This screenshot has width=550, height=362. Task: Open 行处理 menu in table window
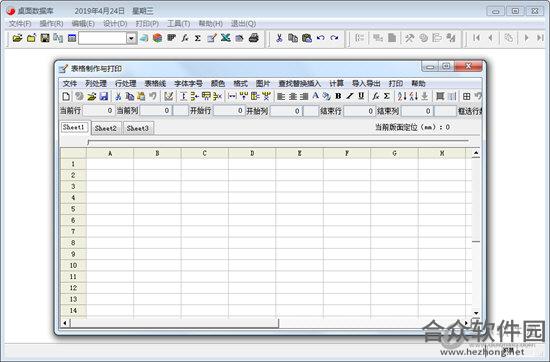click(x=126, y=83)
